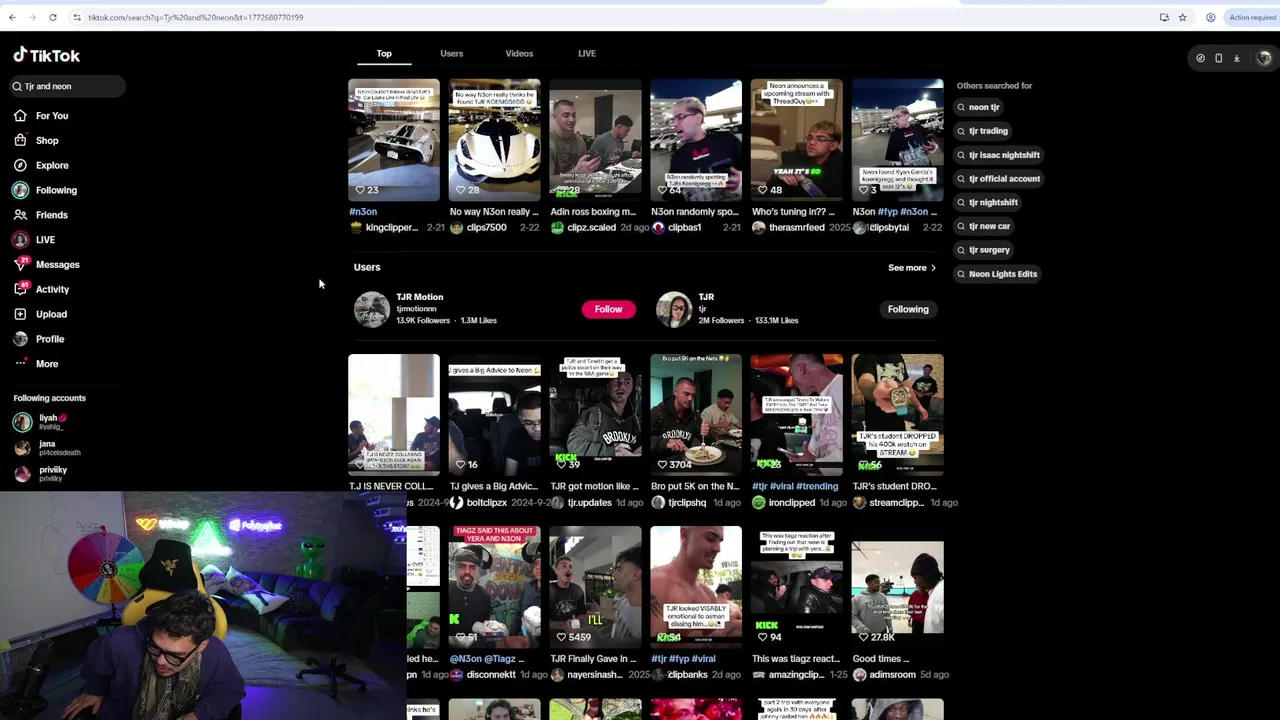Click the Action required chip
The width and height of the screenshot is (1280, 720).
point(1251,17)
